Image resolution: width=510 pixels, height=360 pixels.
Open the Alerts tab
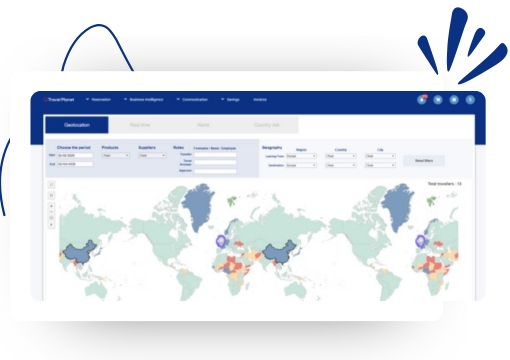(x=203, y=125)
